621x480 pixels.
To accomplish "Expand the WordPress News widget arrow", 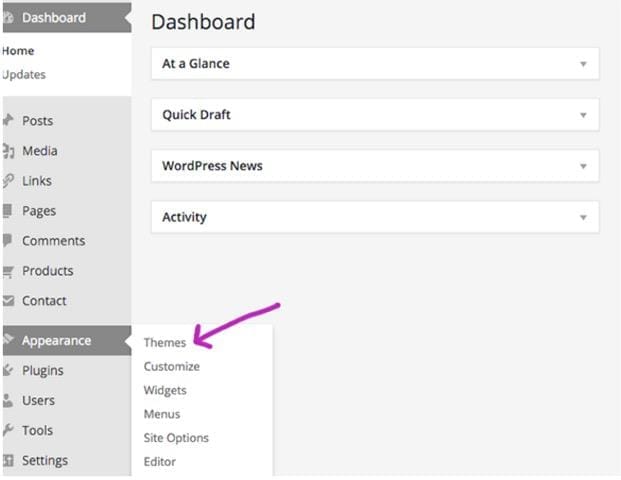I will [583, 166].
